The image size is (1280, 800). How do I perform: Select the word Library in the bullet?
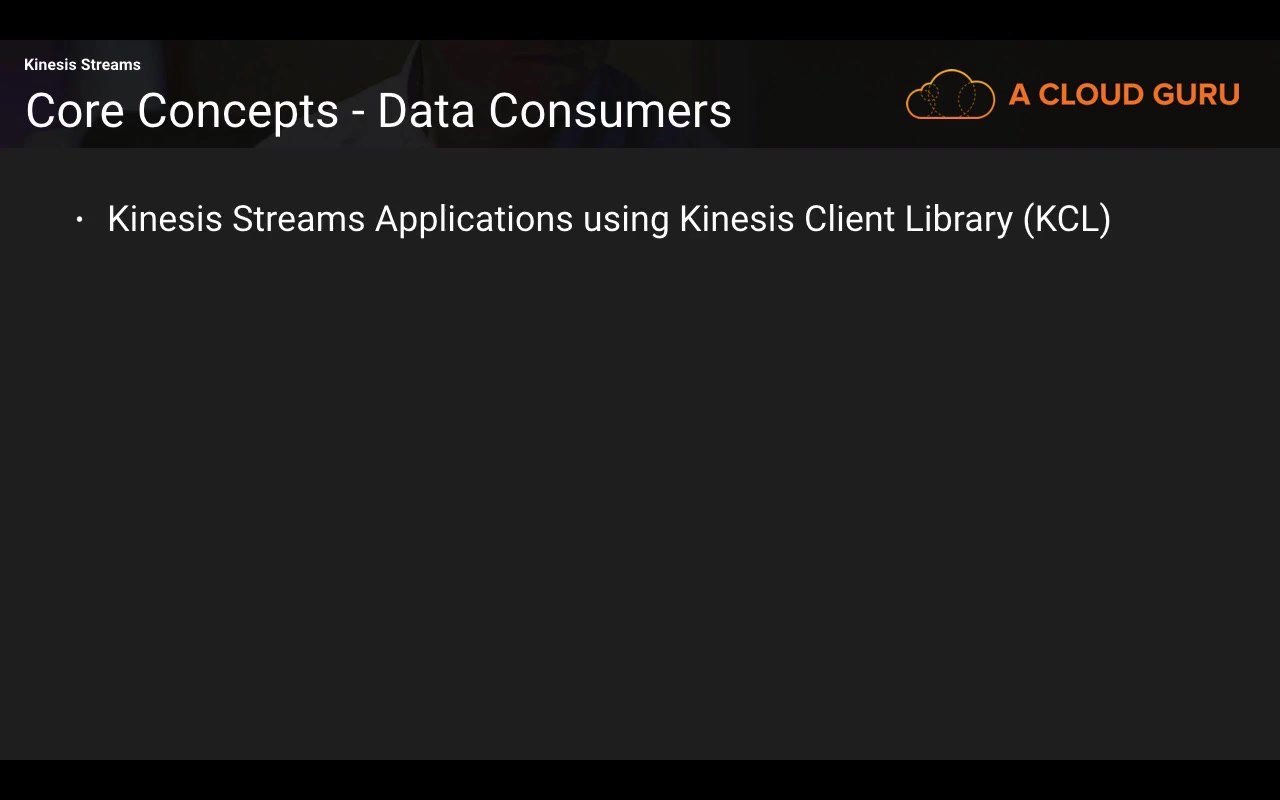pyautogui.click(x=958, y=219)
